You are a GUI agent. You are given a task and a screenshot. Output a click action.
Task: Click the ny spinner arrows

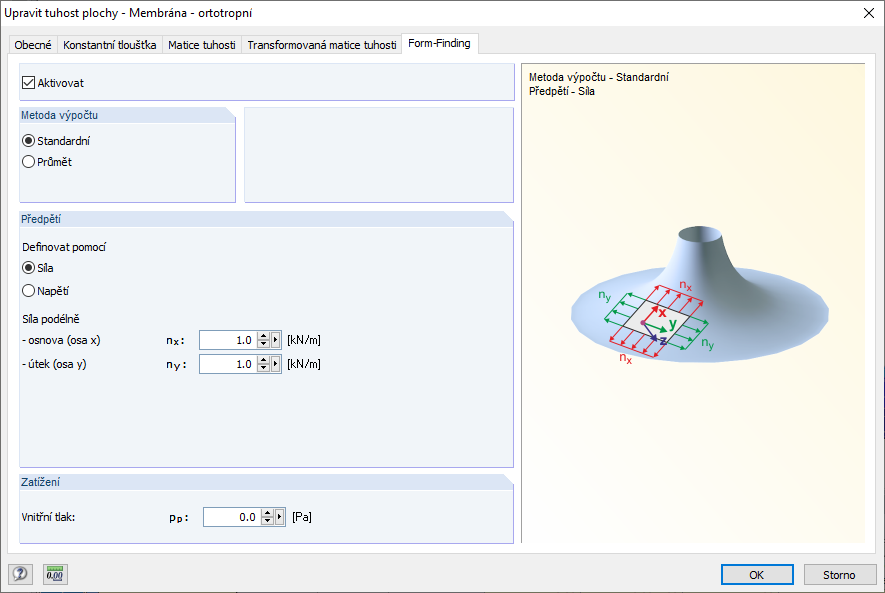point(264,364)
